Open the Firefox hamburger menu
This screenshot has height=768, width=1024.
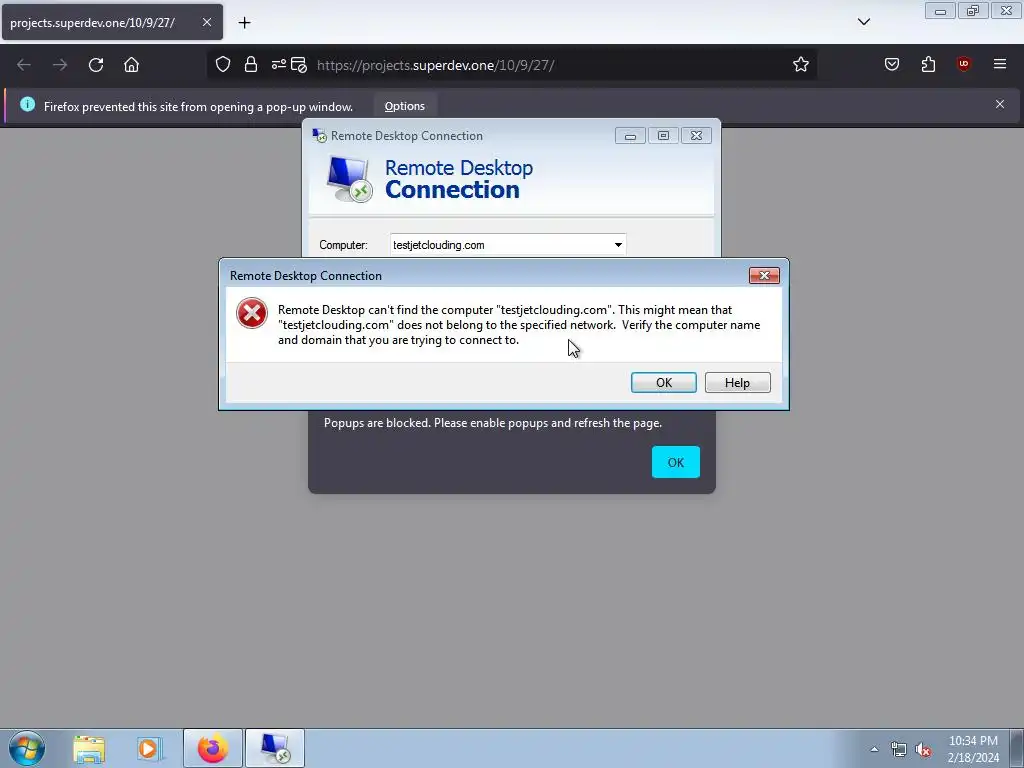pyautogui.click(x=1000, y=64)
